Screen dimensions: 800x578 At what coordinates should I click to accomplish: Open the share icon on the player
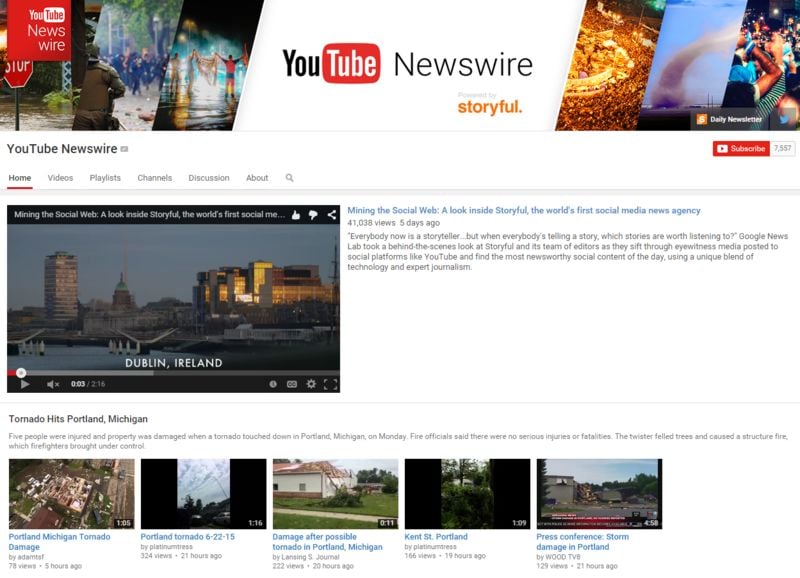tap(332, 215)
